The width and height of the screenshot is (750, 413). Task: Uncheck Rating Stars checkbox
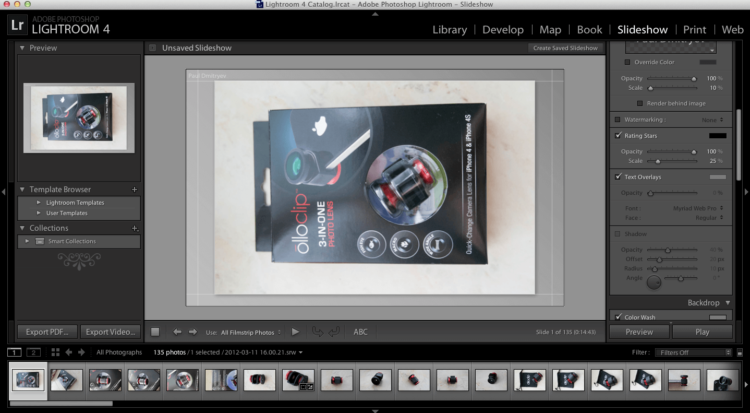point(618,135)
